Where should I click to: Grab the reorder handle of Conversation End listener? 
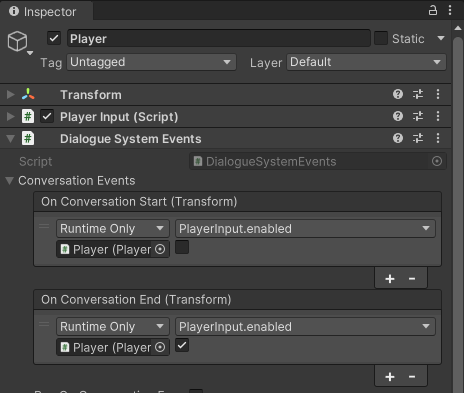(44, 325)
